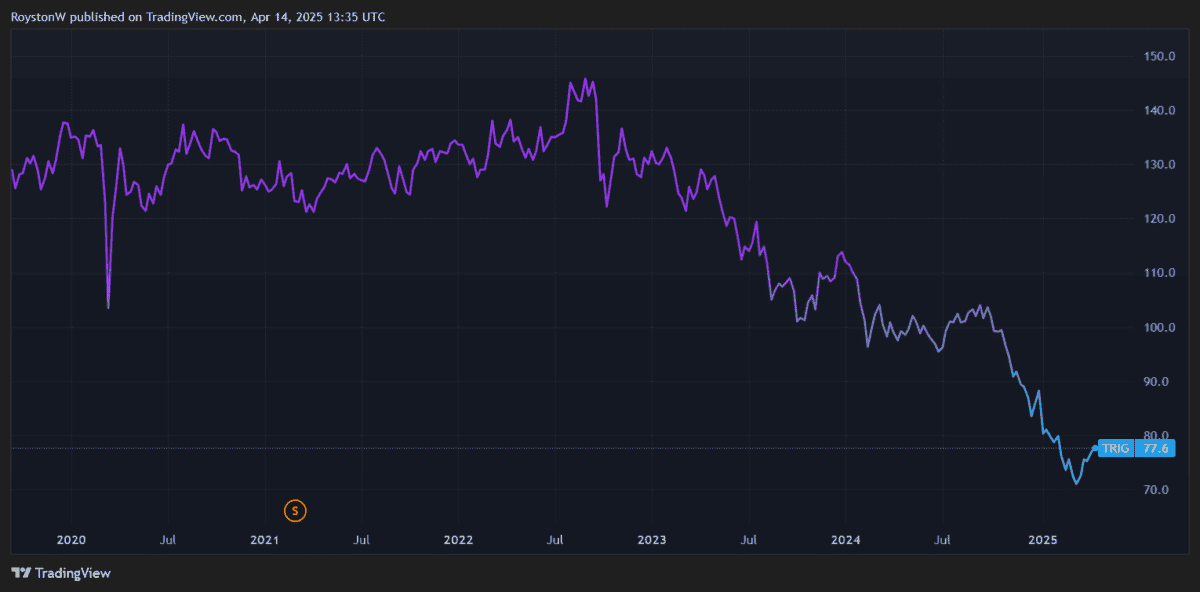Click the 70.0 price axis label

1159,490
